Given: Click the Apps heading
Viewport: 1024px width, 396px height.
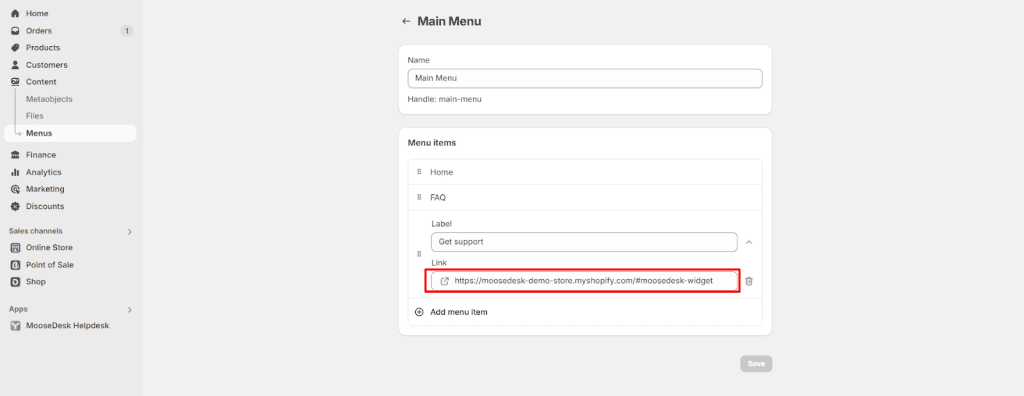Looking at the screenshot, I should [x=18, y=309].
